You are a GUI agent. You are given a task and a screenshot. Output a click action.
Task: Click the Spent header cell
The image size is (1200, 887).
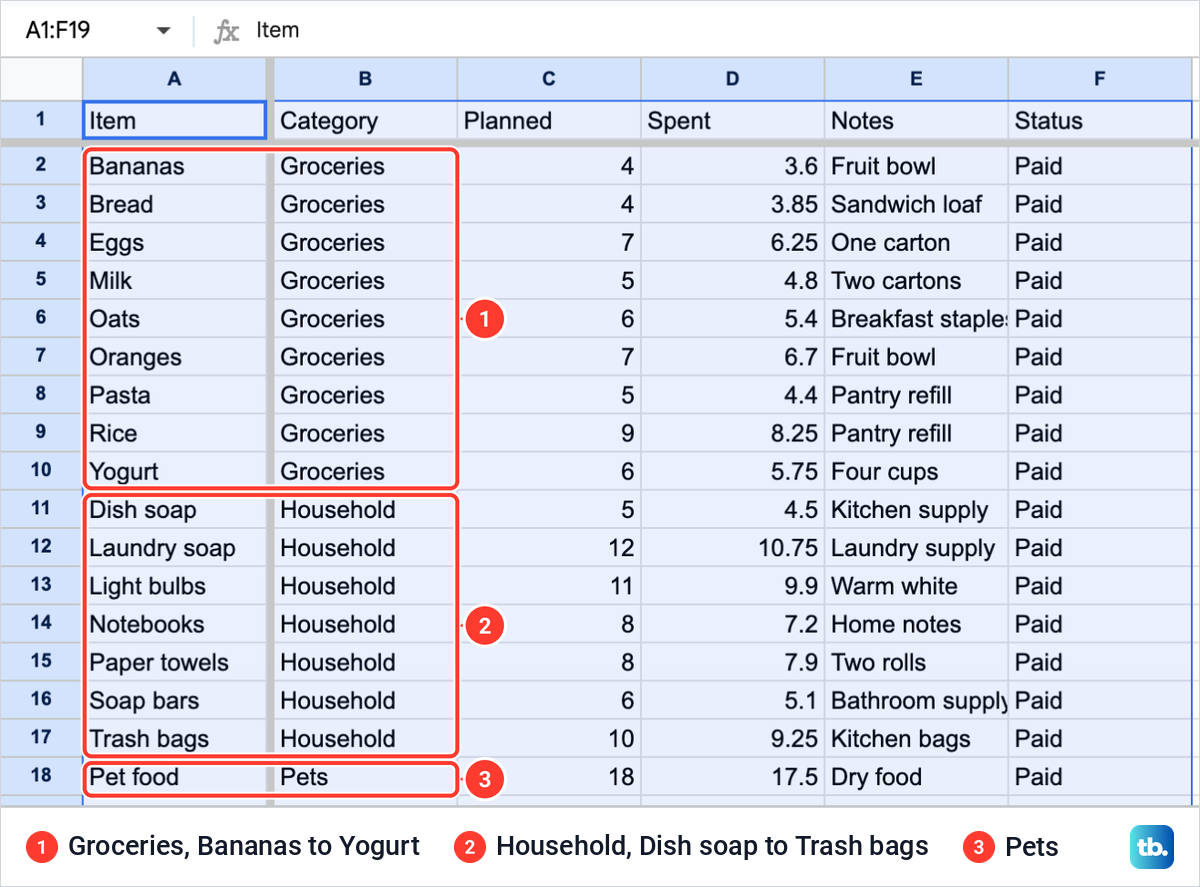(x=733, y=121)
